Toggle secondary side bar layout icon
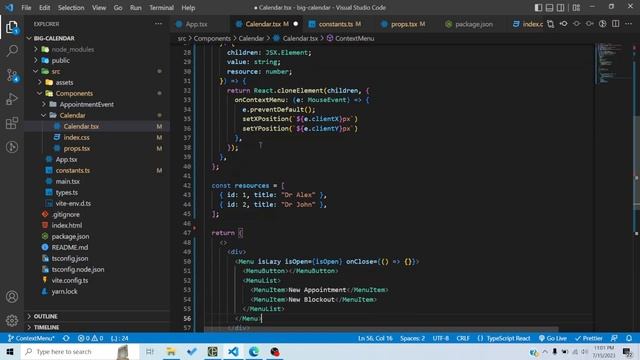The height and width of the screenshot is (360, 640). [x=561, y=7]
